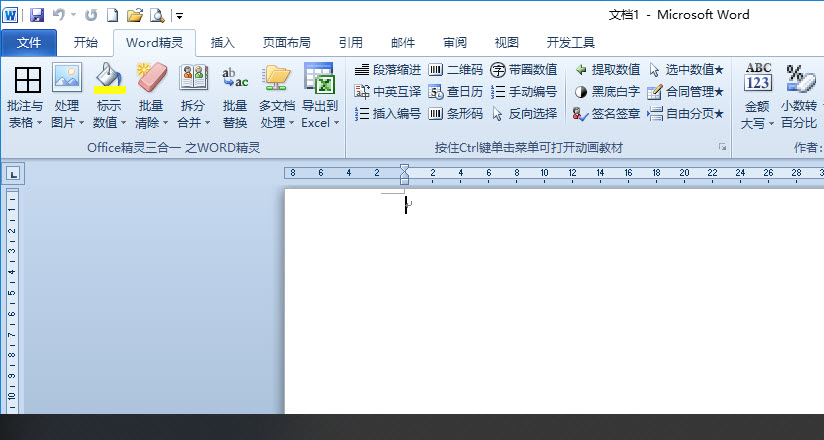Click the 自由分页★ button
This screenshot has height=440, width=824.
click(686, 114)
